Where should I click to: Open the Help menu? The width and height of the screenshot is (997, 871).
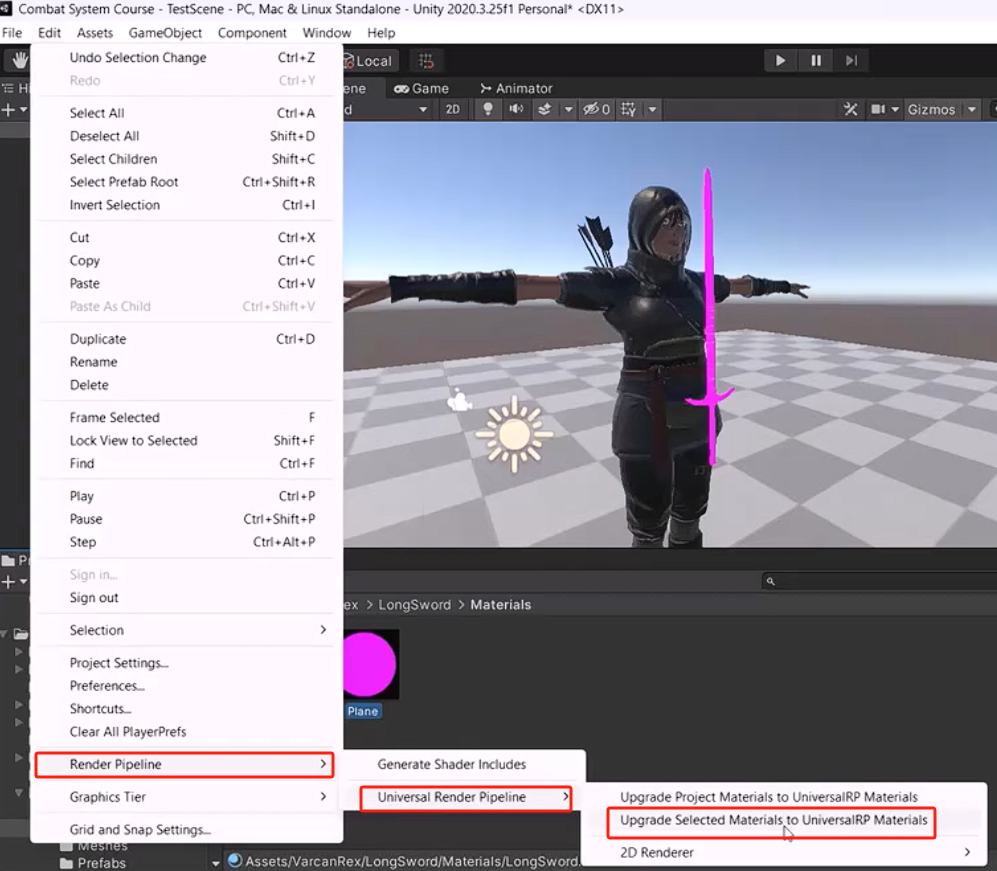tap(381, 32)
